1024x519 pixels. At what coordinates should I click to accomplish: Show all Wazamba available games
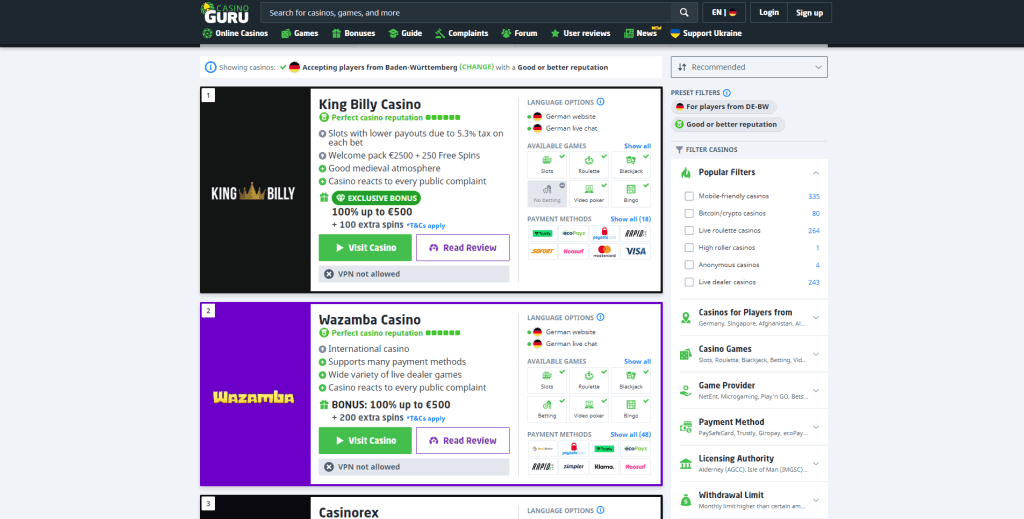tap(637, 362)
